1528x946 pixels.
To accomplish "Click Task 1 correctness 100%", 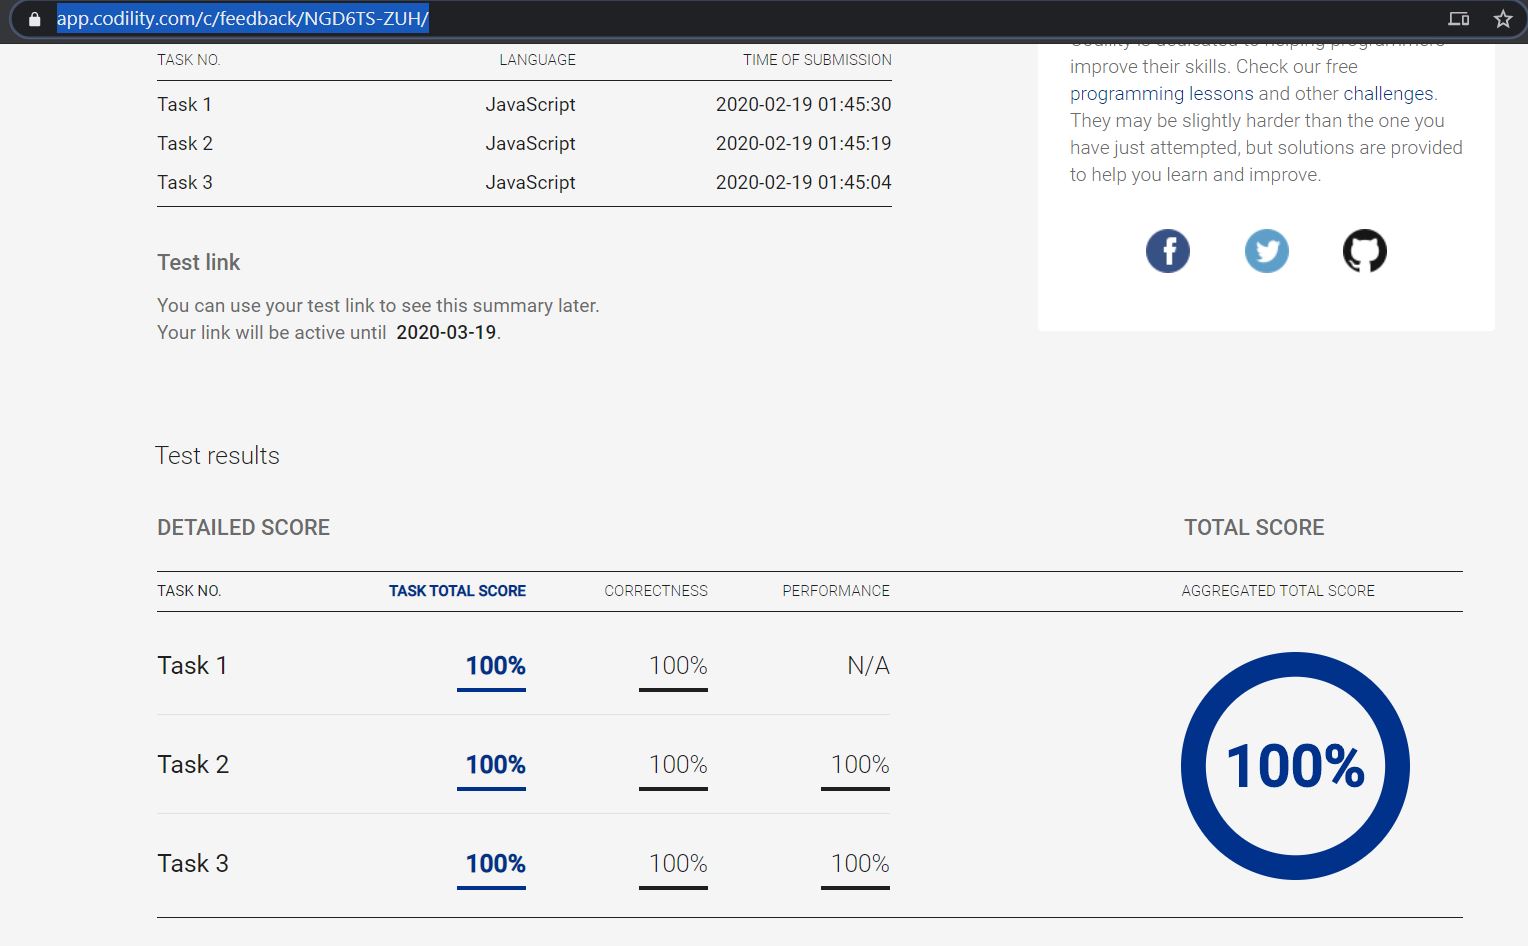I will [x=678, y=666].
